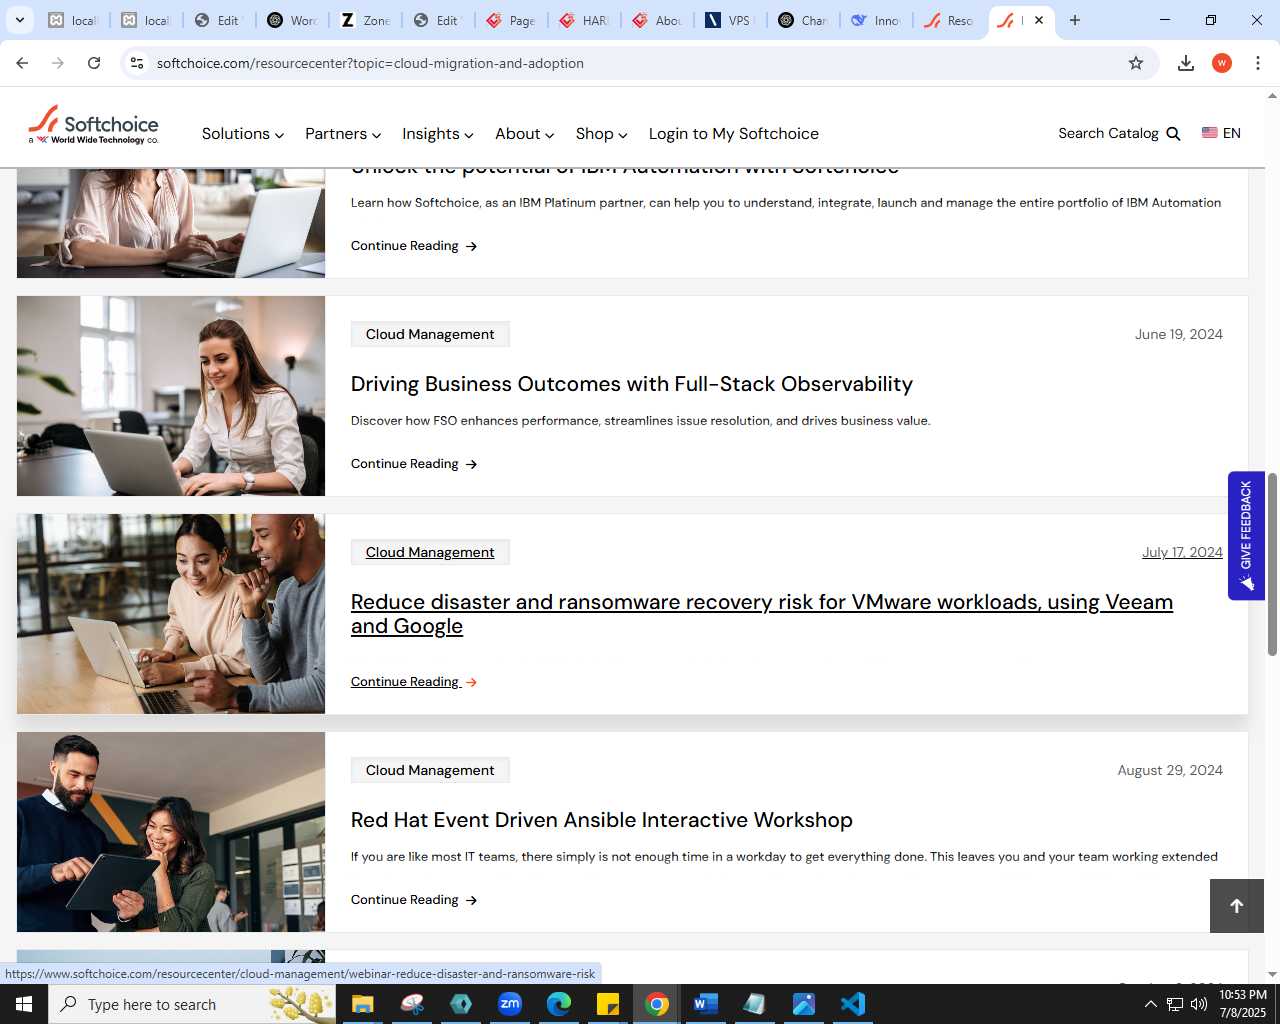
Task: Open Microsoft Edge from taskbar
Action: pos(559,1004)
